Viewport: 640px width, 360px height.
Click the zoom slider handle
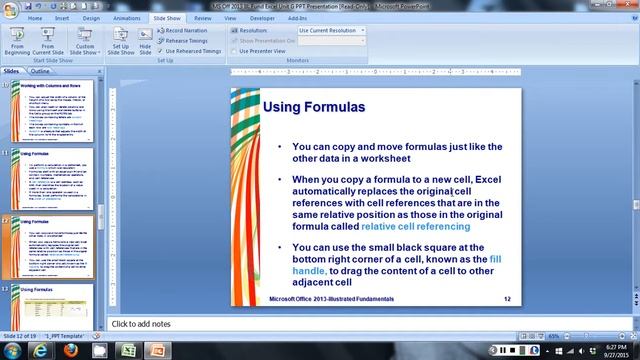[x=587, y=336]
